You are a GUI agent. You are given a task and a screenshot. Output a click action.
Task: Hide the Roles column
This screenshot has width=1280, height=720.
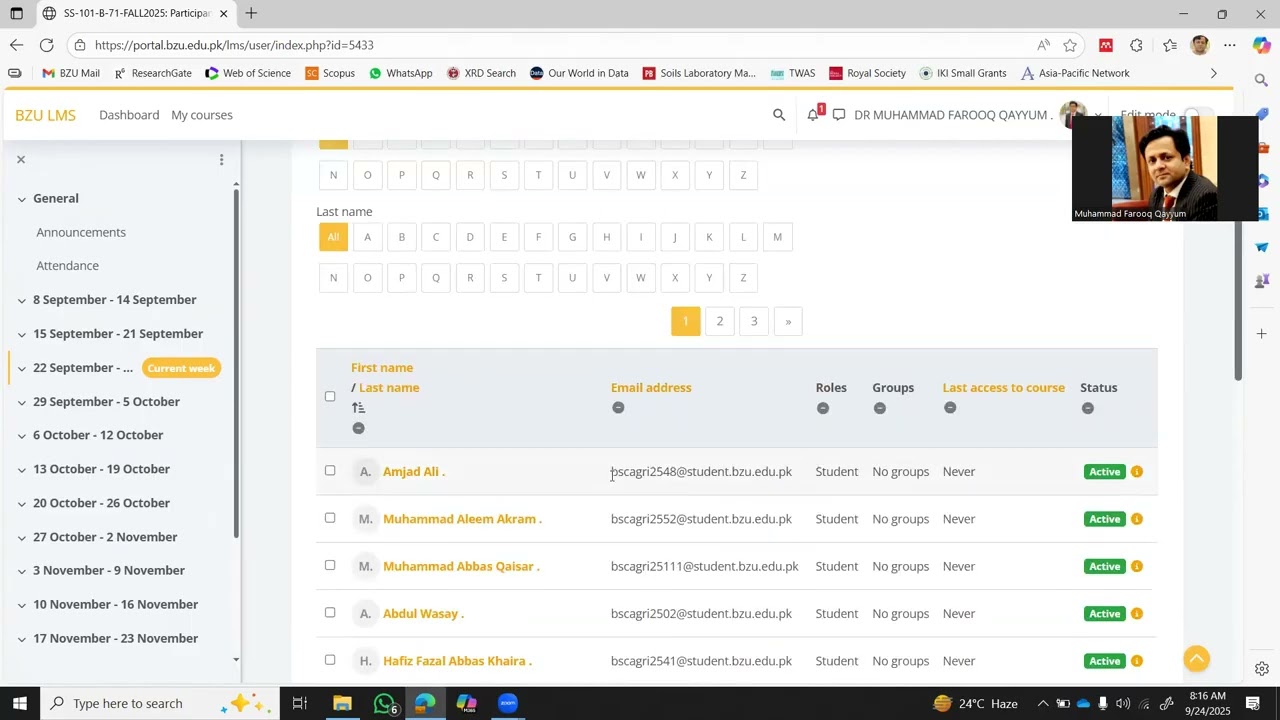pyautogui.click(x=823, y=408)
